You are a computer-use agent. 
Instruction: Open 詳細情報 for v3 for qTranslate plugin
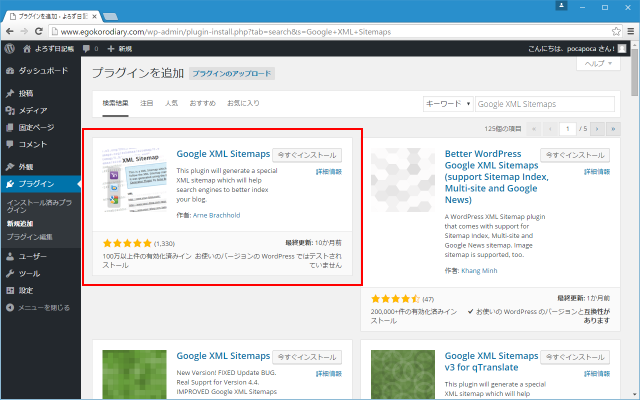[x=597, y=374]
